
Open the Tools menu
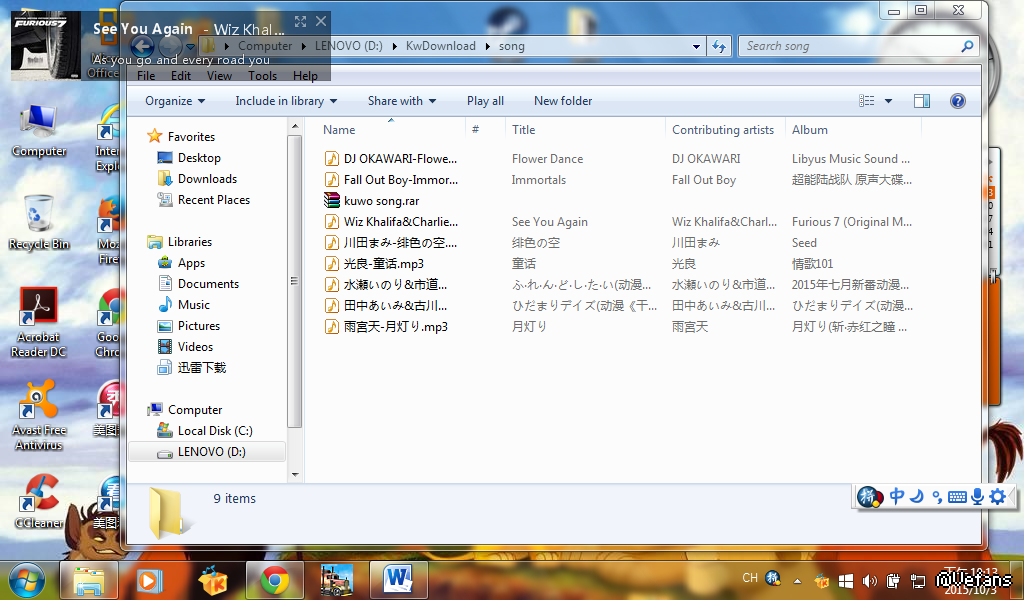click(x=262, y=76)
